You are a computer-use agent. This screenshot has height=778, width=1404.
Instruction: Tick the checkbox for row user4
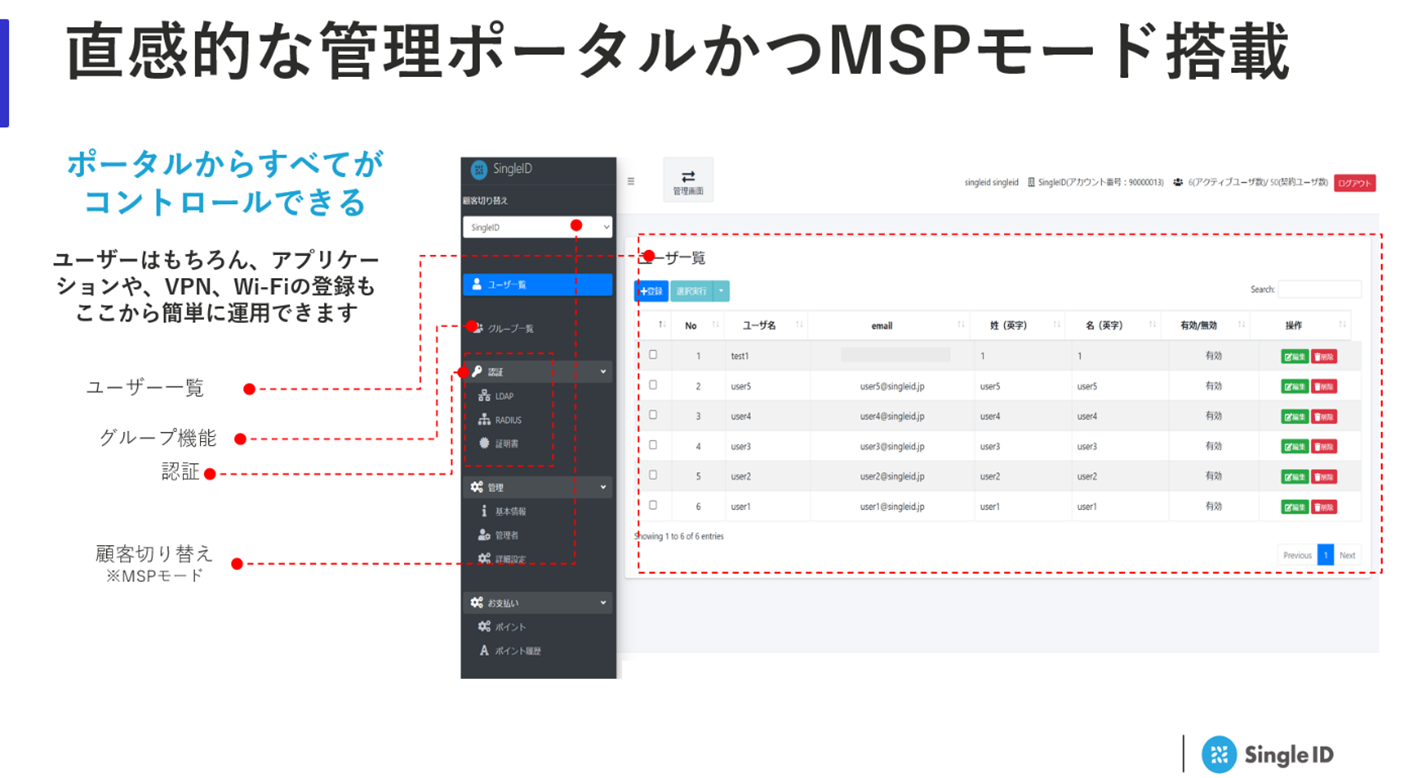[x=653, y=414]
